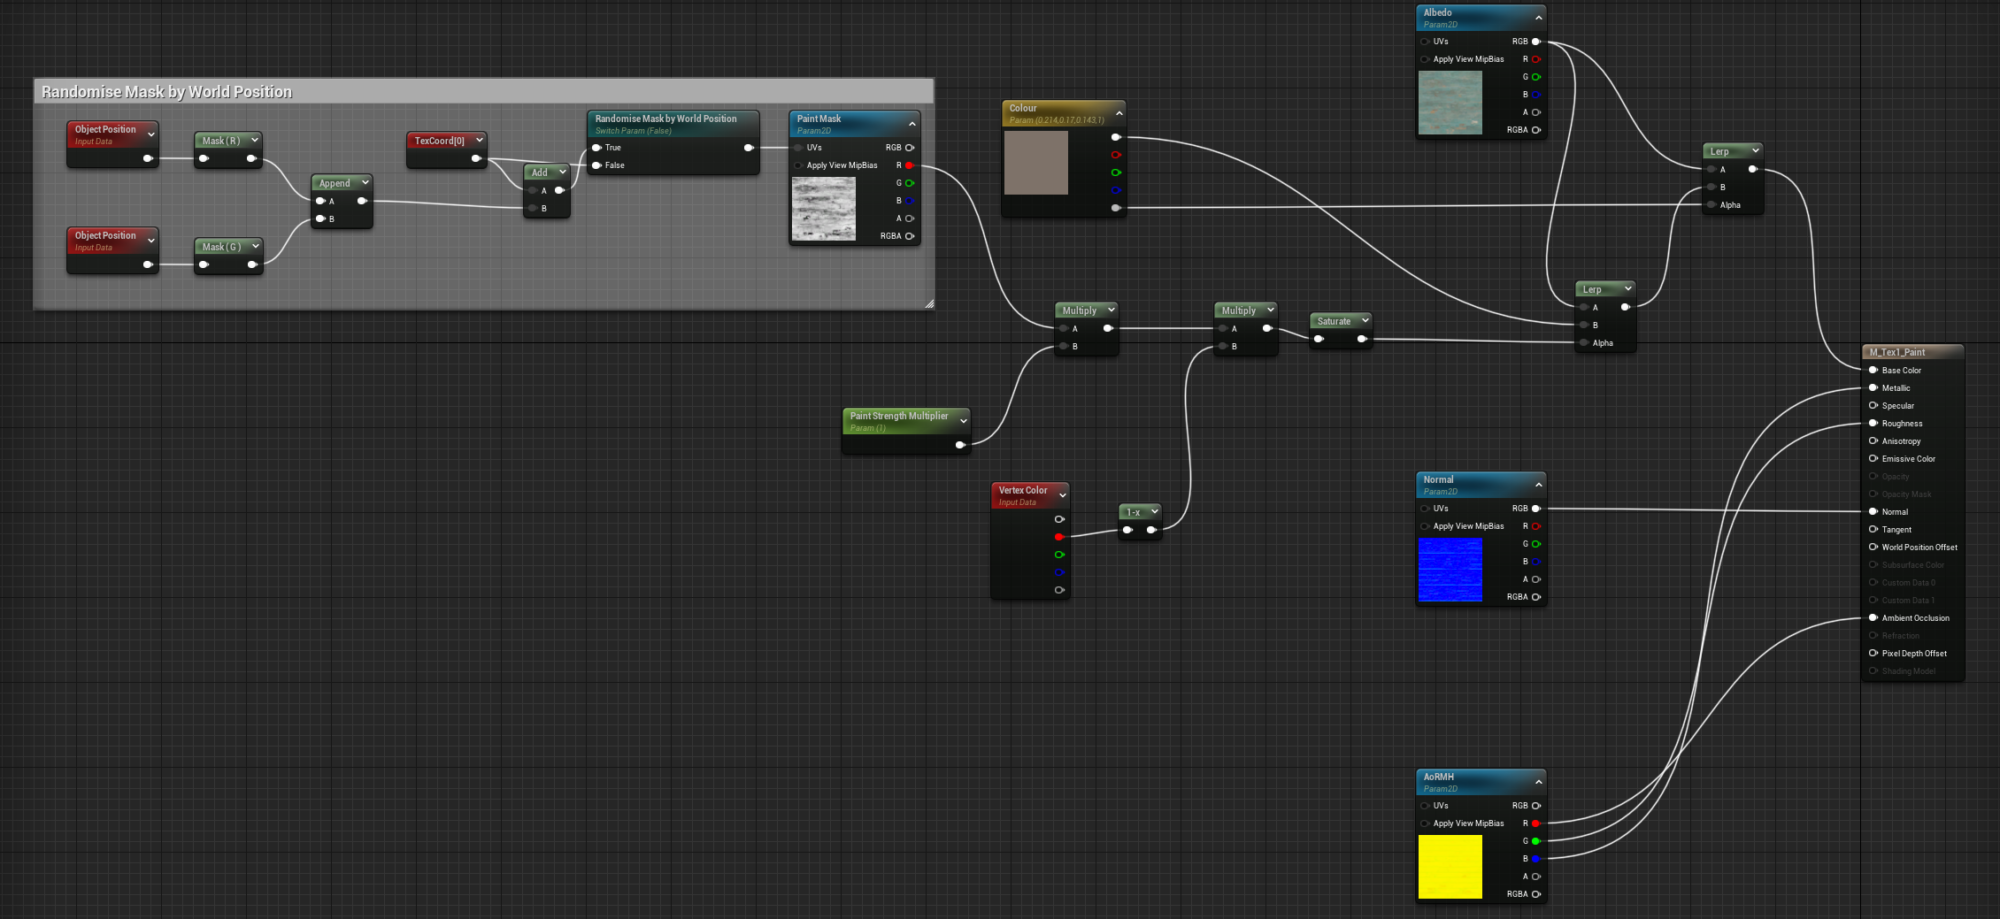
Task: Click the B input pin on the Append node
Action: 322,218
